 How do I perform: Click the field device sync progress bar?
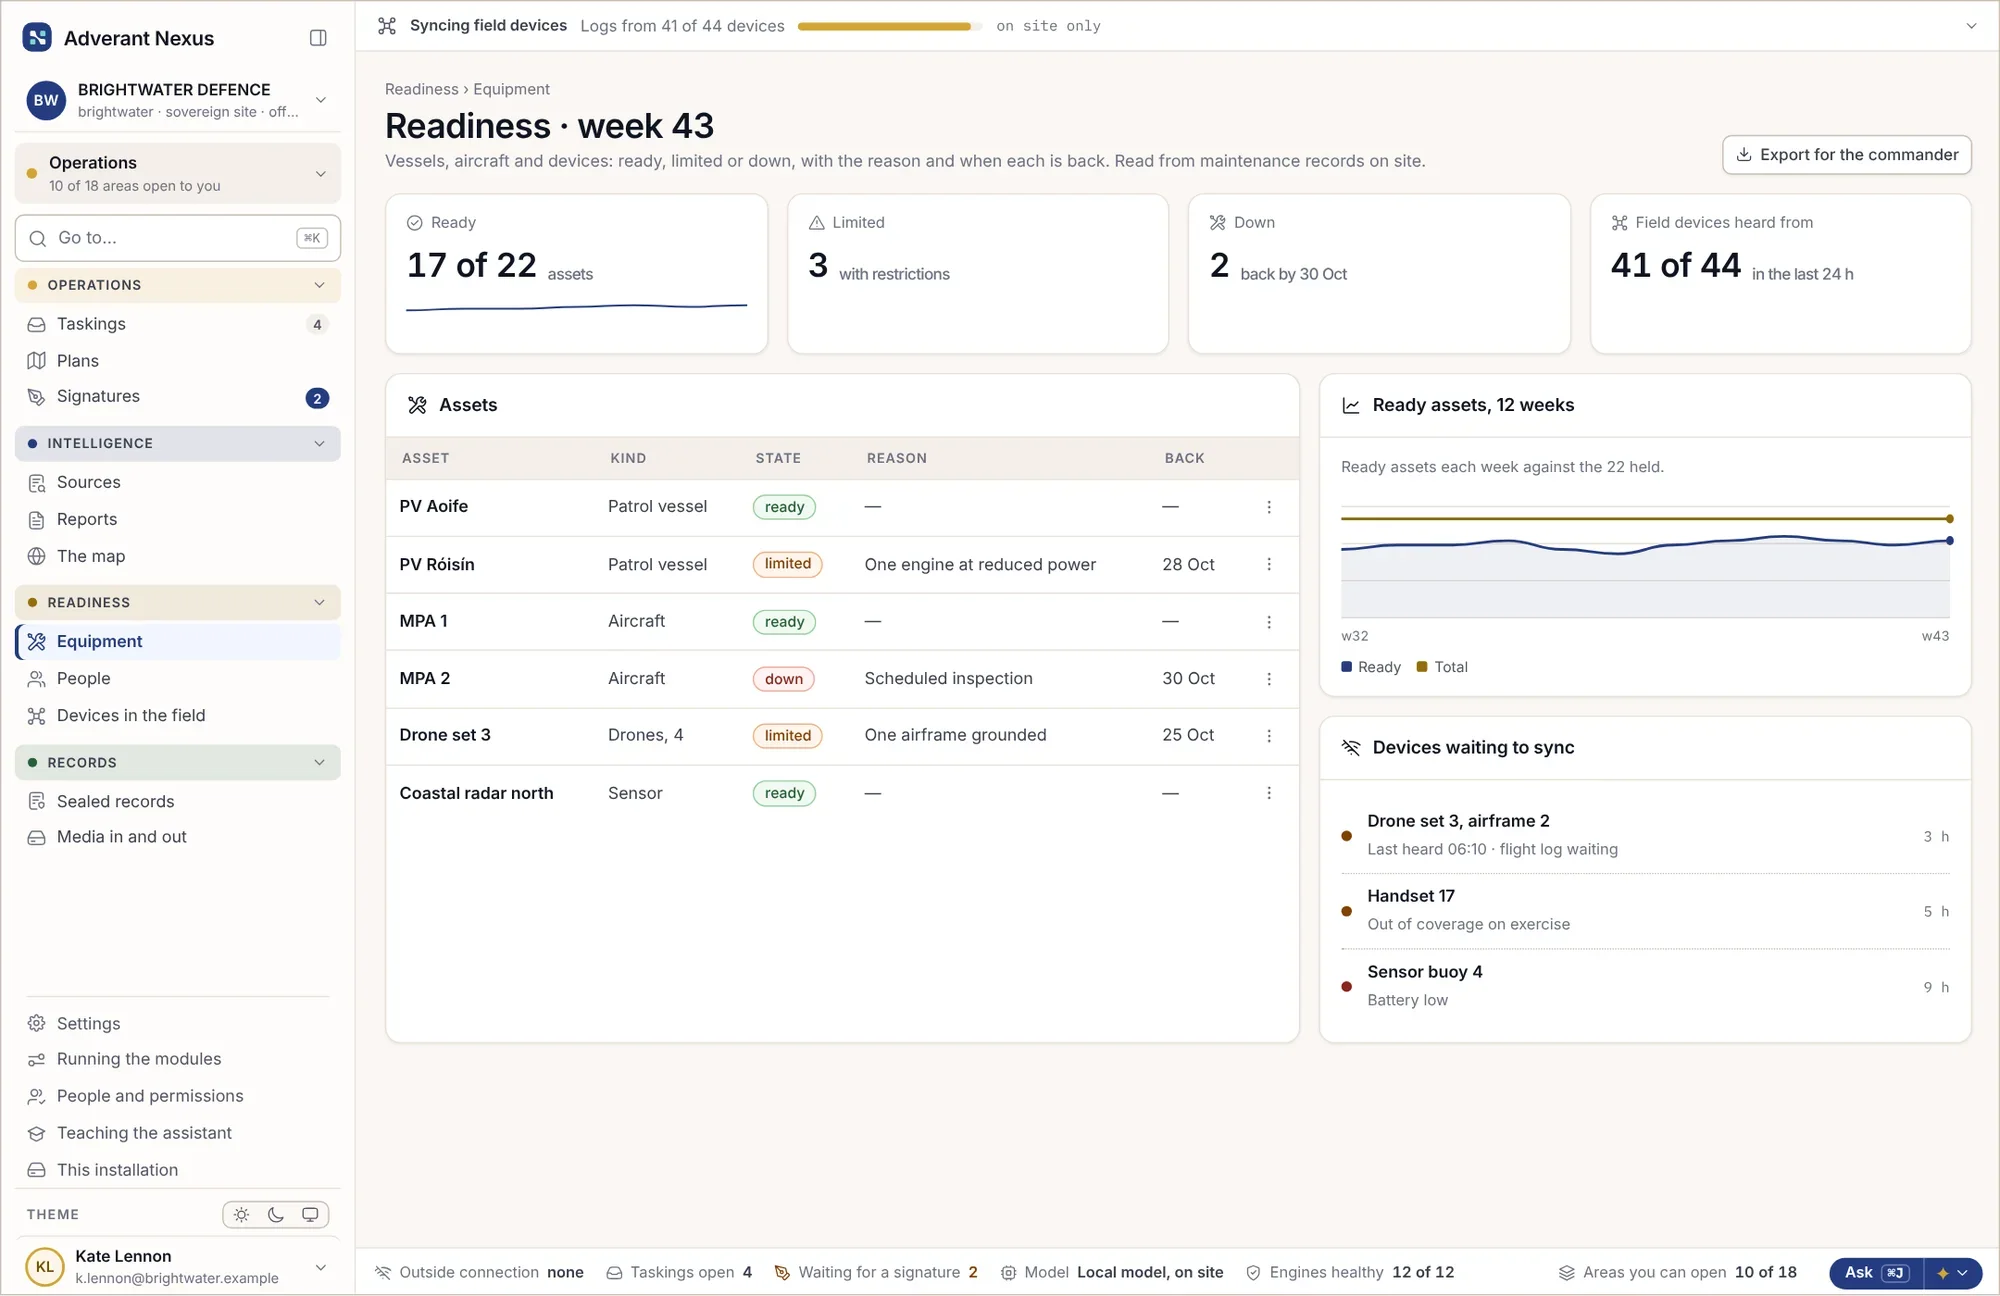click(889, 26)
